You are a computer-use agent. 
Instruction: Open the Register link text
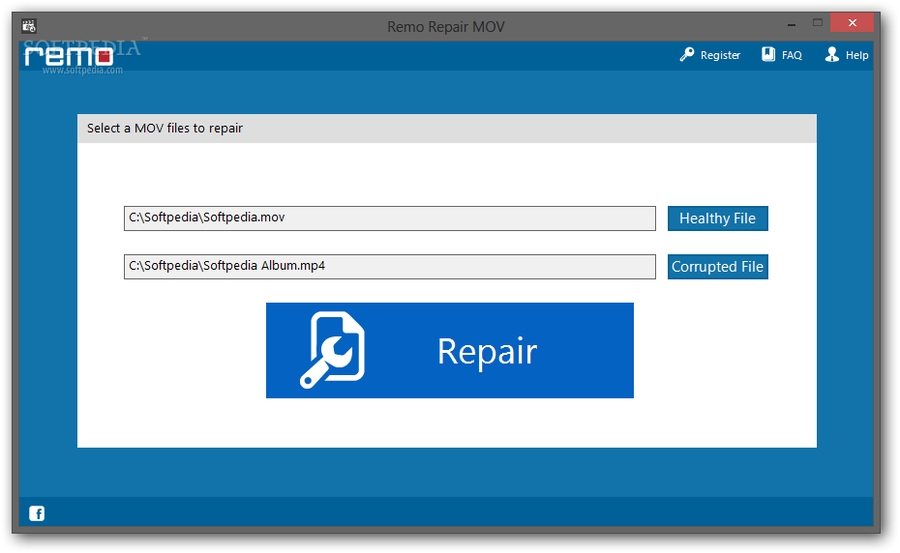tap(720, 55)
